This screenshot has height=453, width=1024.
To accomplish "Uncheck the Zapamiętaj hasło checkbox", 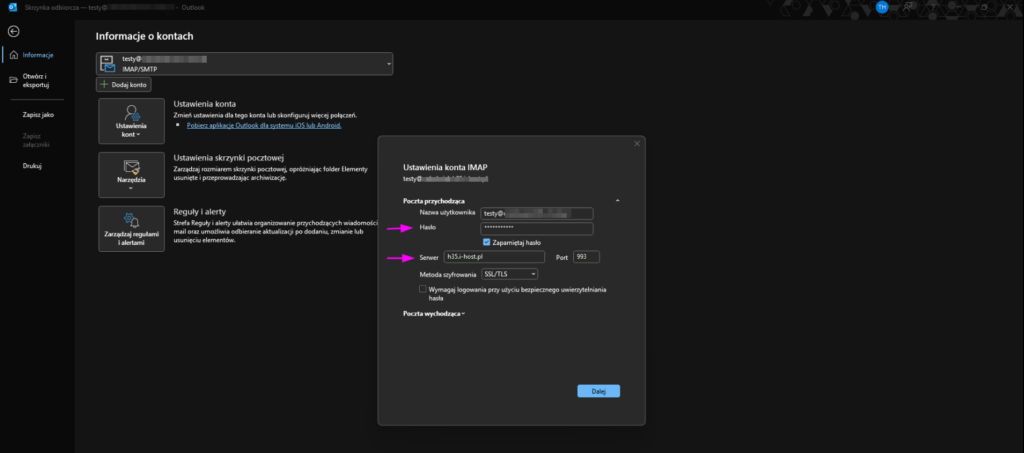I will 486,242.
